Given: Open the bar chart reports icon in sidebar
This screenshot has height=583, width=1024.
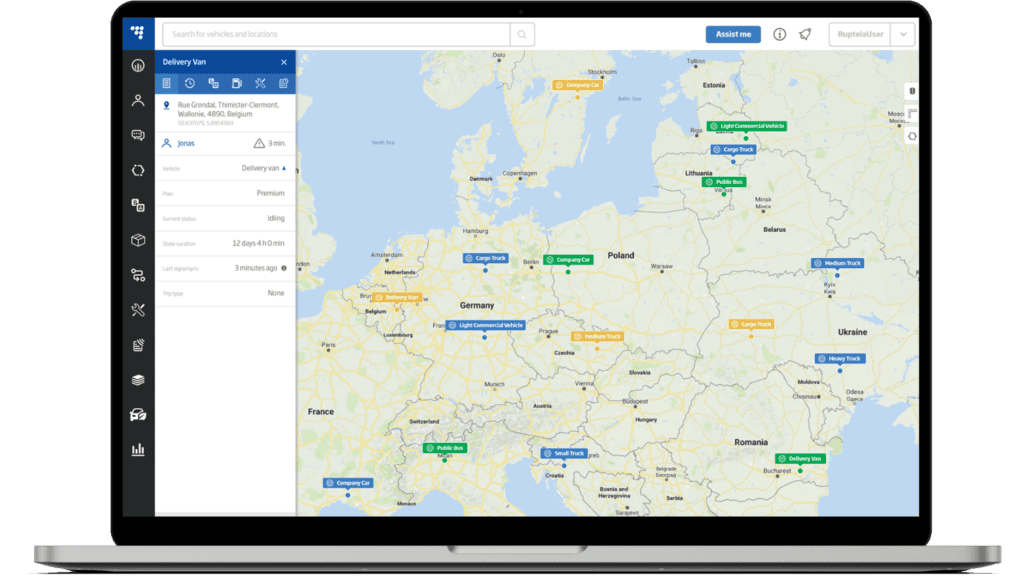Looking at the screenshot, I should [138, 450].
